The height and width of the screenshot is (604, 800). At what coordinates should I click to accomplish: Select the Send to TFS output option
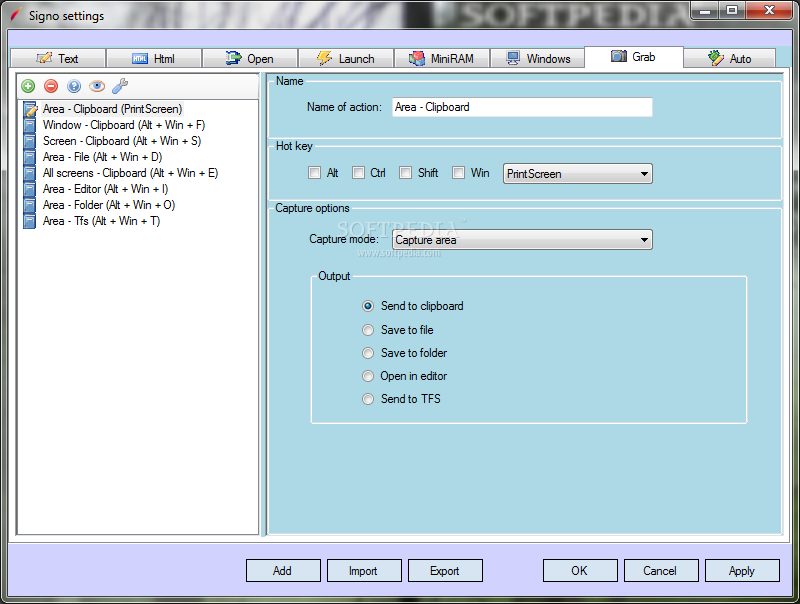pos(368,399)
